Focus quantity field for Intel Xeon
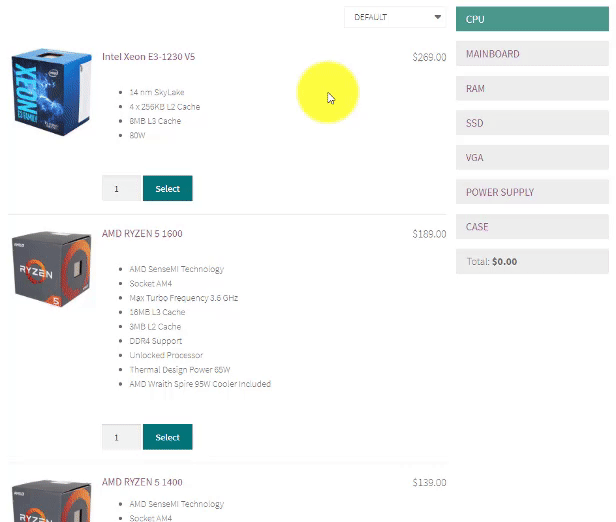This screenshot has height=522, width=616. coord(121,189)
